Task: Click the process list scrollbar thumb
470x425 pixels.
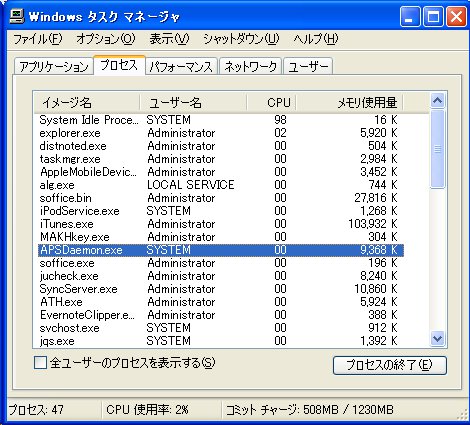Action: (x=437, y=149)
